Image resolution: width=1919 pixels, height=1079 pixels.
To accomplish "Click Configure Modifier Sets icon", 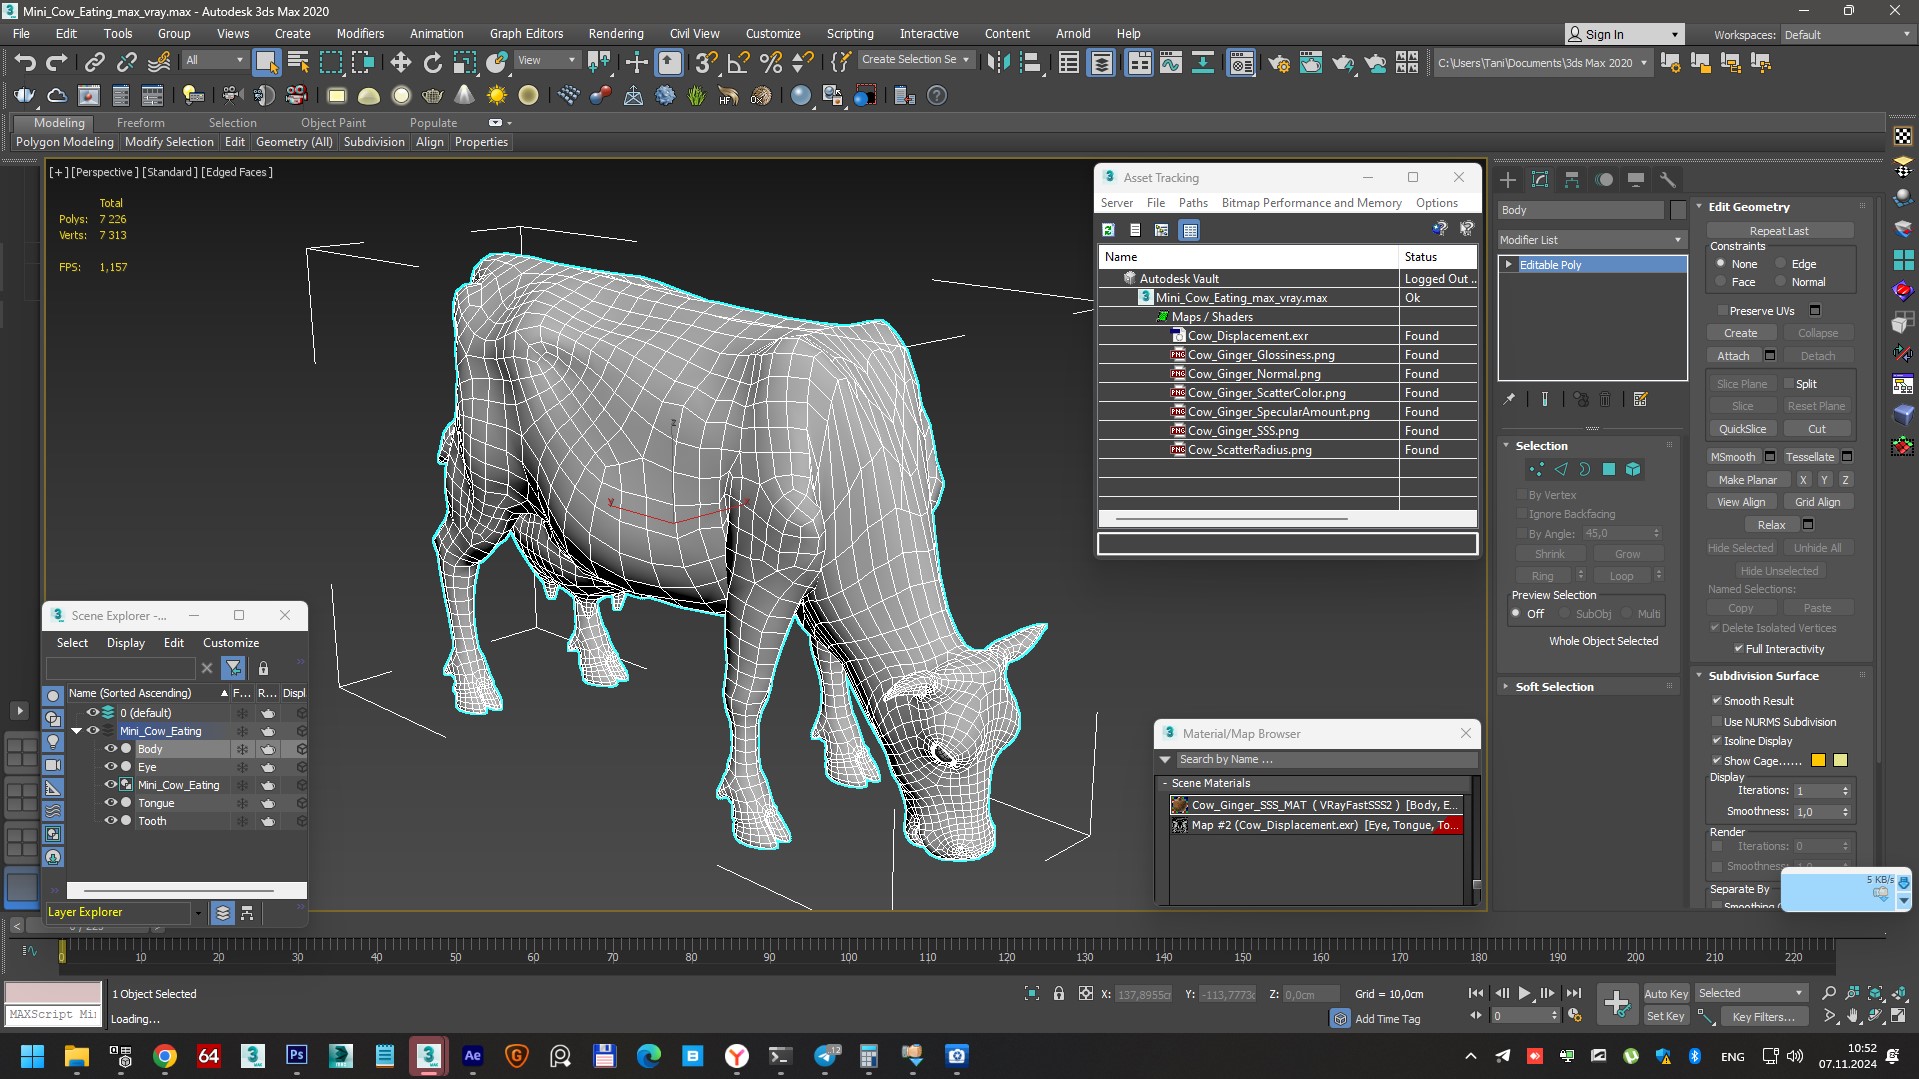I will point(1641,399).
